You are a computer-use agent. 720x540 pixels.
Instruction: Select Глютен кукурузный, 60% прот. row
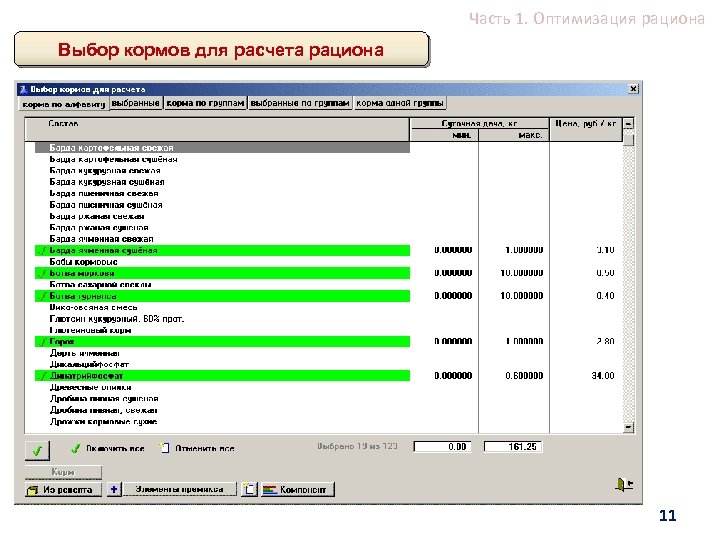click(x=222, y=319)
